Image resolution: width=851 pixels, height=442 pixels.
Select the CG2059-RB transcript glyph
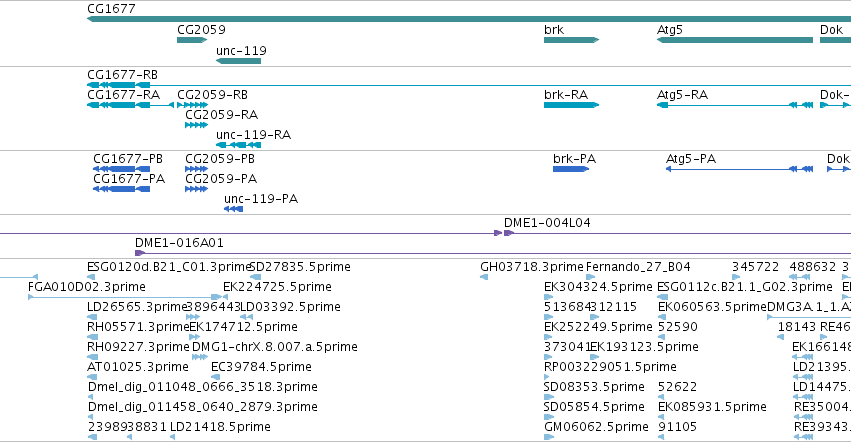(192, 105)
